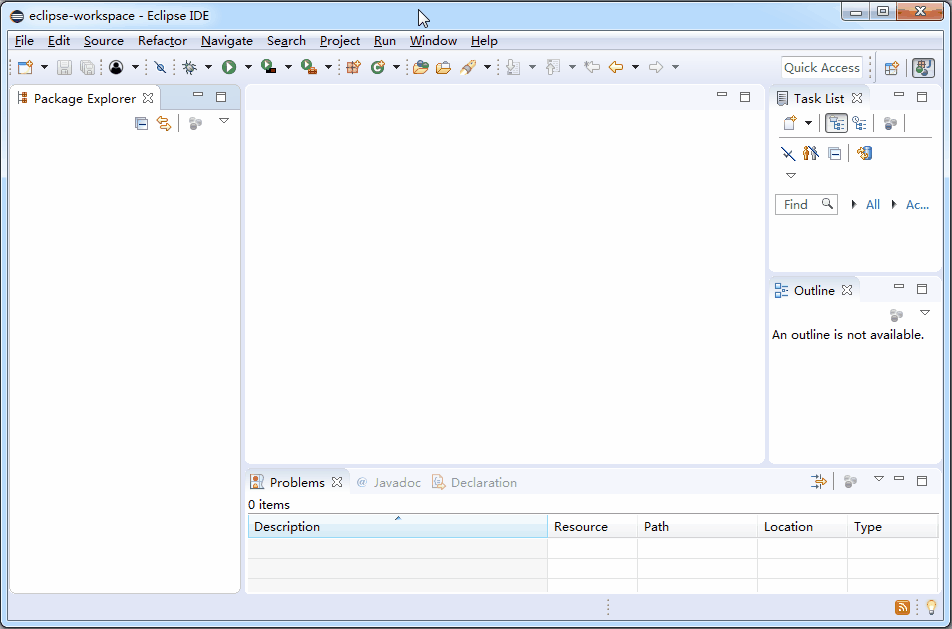Close the Outline view tab
952x629 pixels.
coord(847,290)
